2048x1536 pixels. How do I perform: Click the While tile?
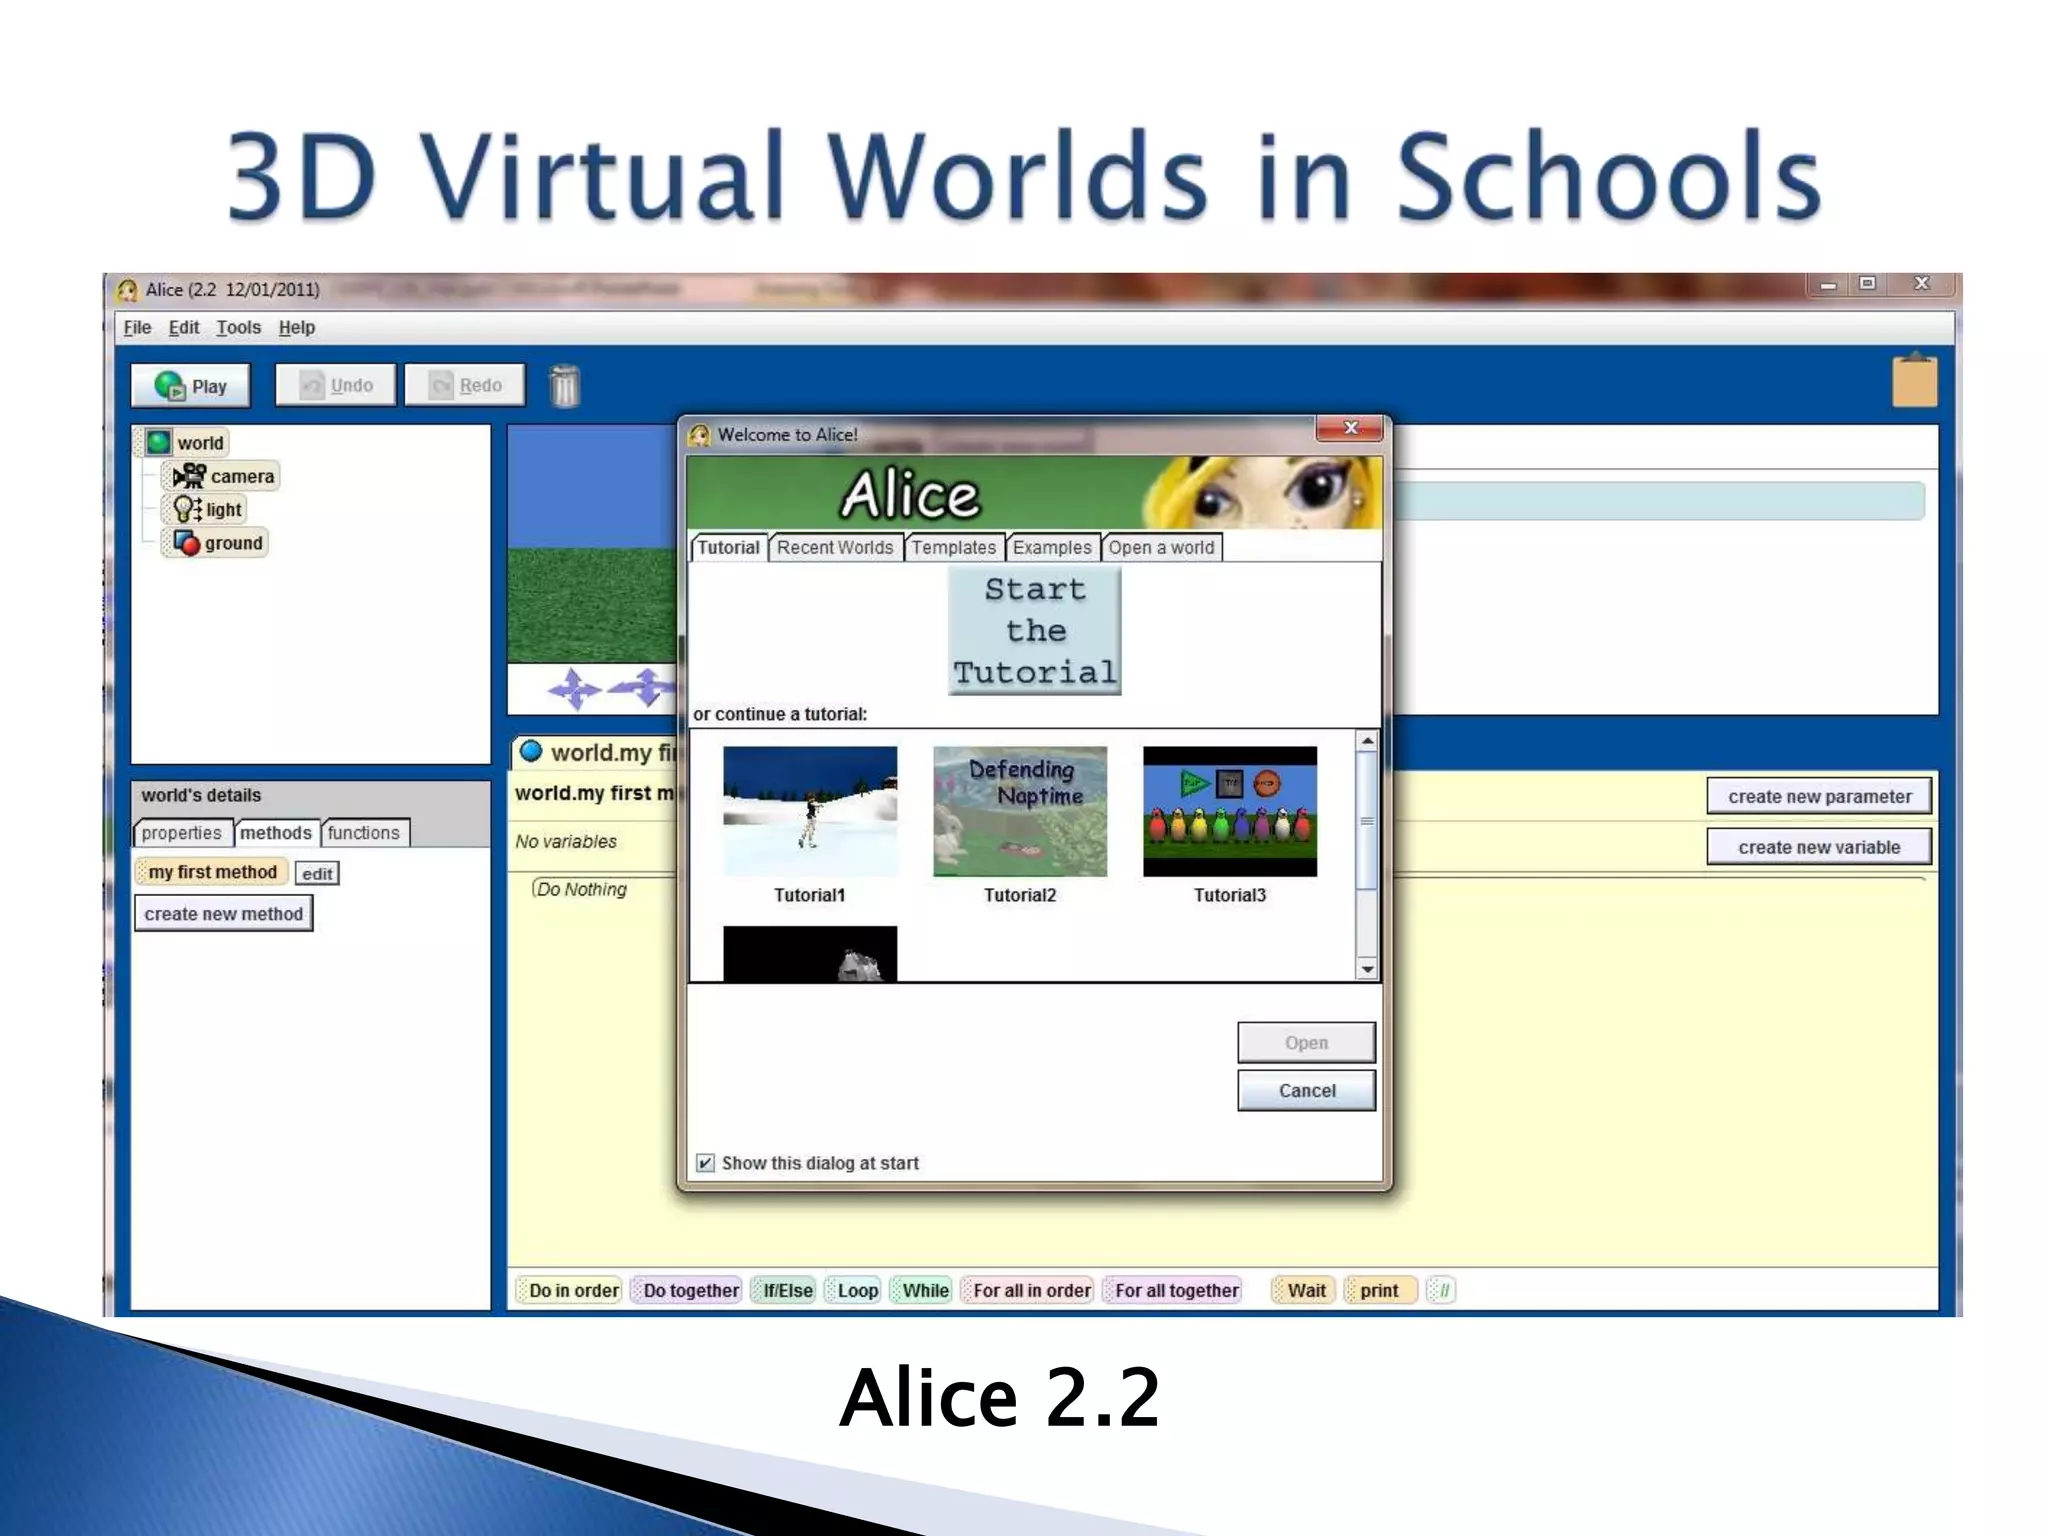tap(921, 1290)
